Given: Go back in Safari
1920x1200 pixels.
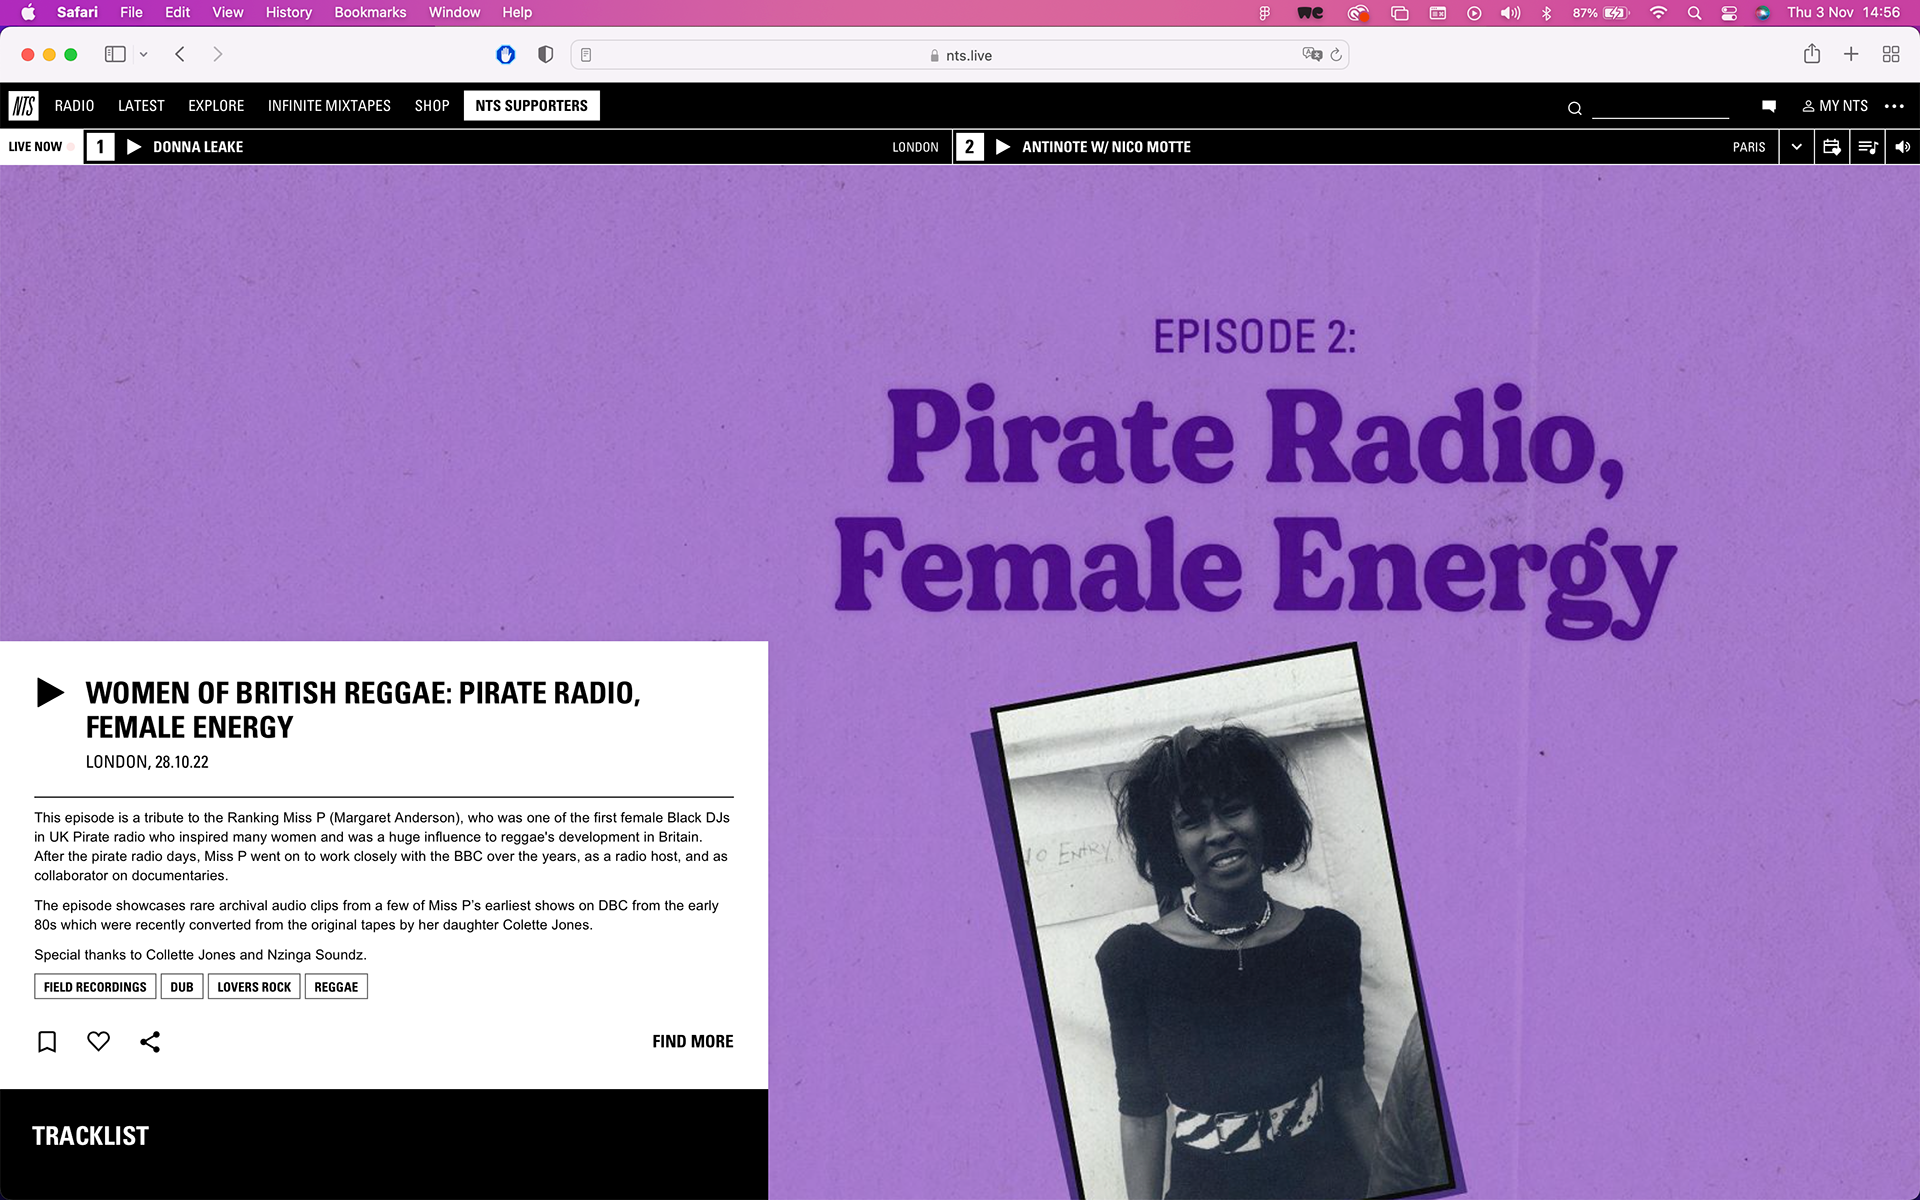Looking at the screenshot, I should pos(180,54).
